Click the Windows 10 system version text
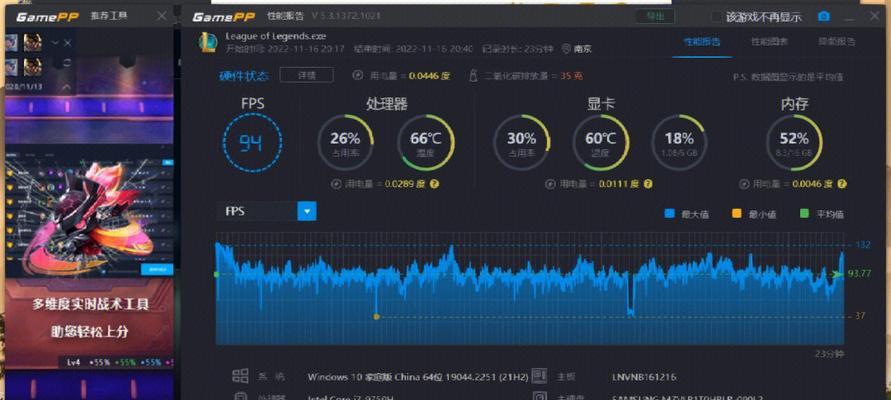 (418, 377)
